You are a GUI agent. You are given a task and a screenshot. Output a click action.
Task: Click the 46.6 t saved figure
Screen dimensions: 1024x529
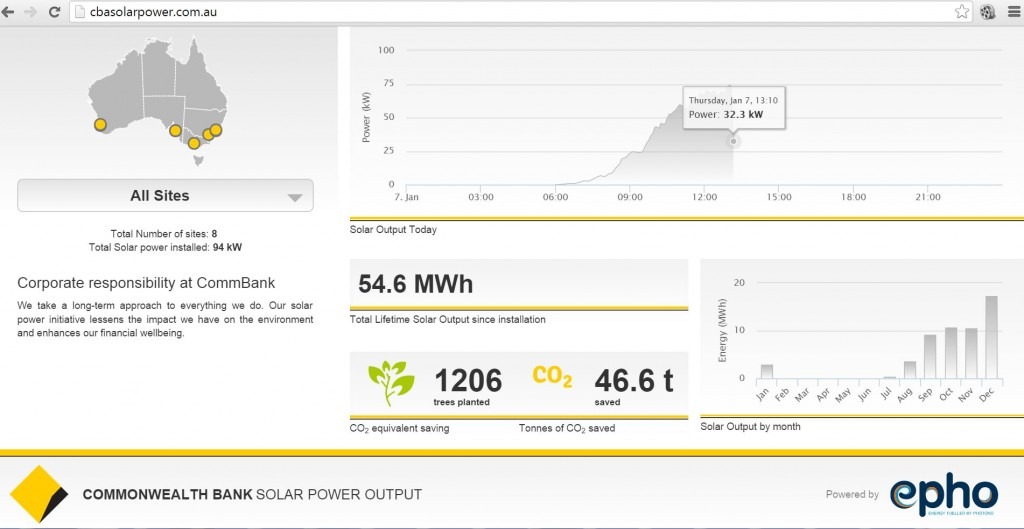(x=633, y=380)
